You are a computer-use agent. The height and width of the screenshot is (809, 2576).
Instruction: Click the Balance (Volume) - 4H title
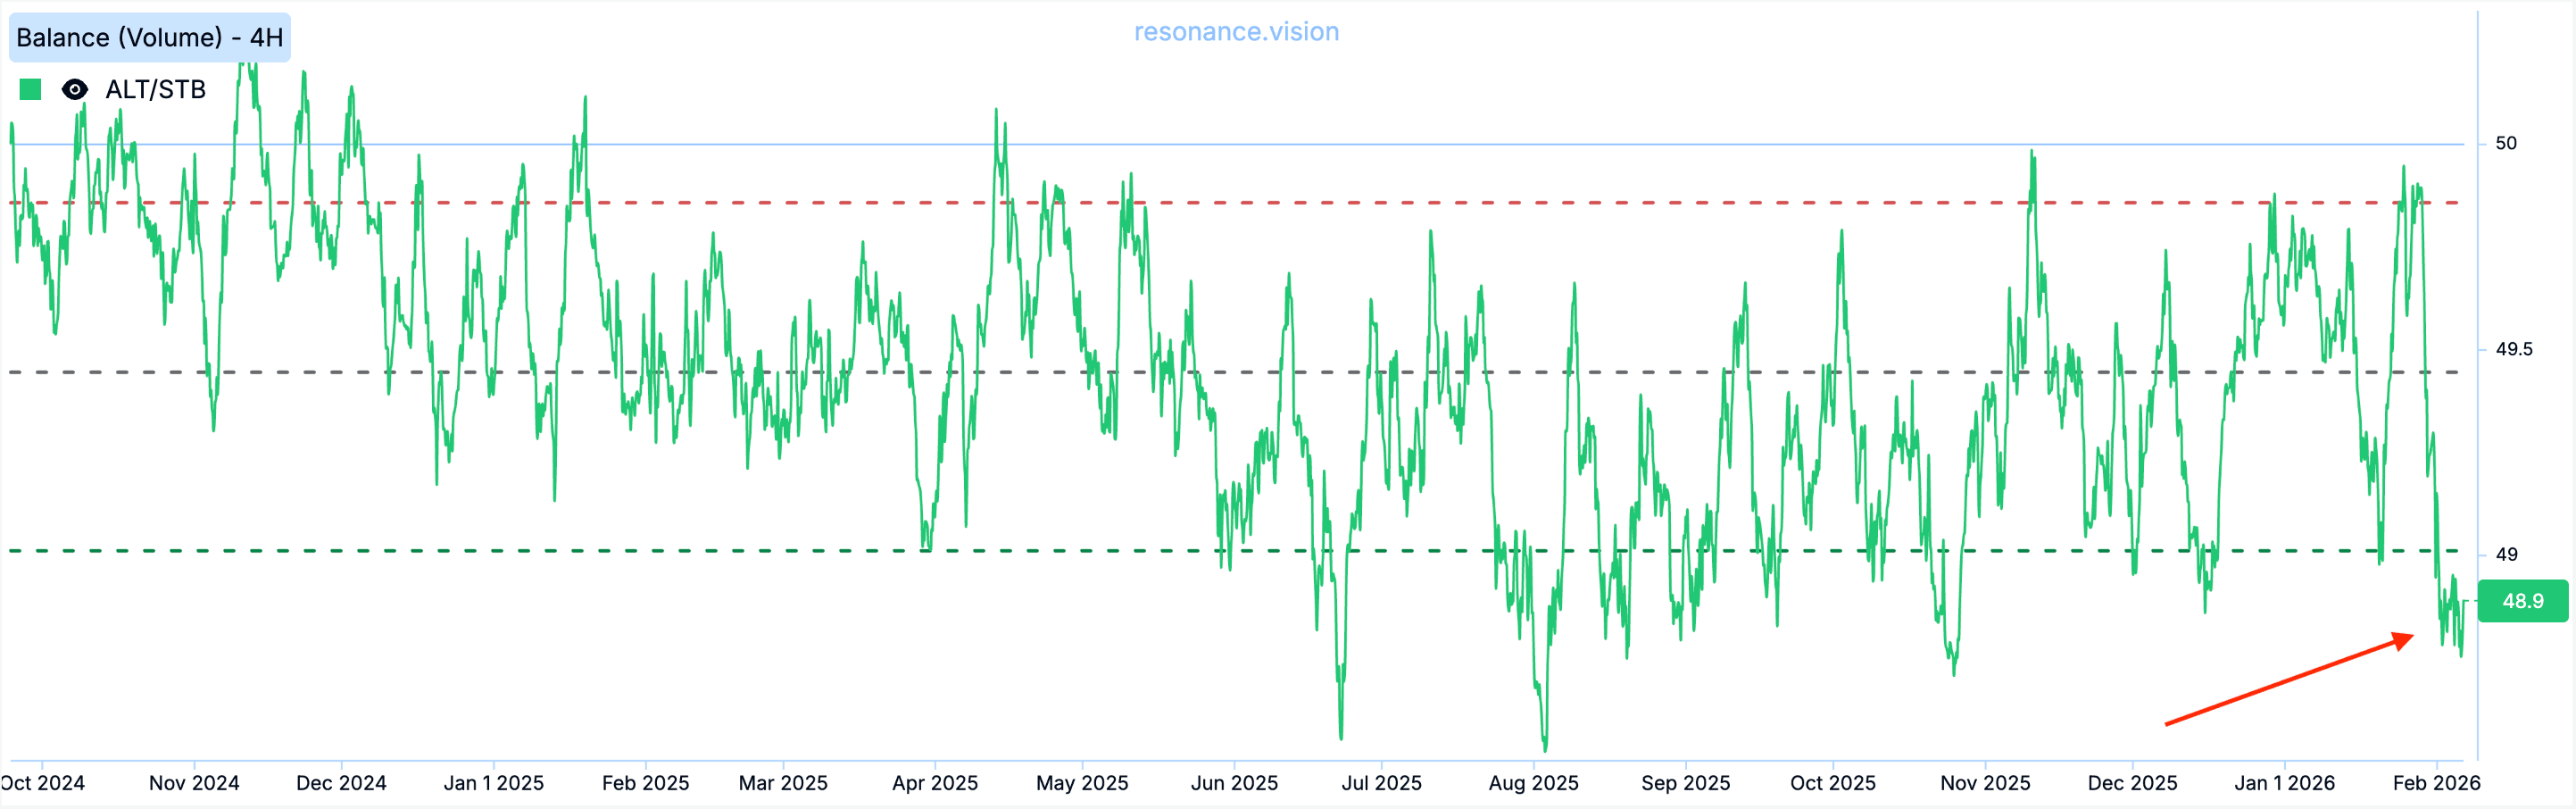(150, 38)
